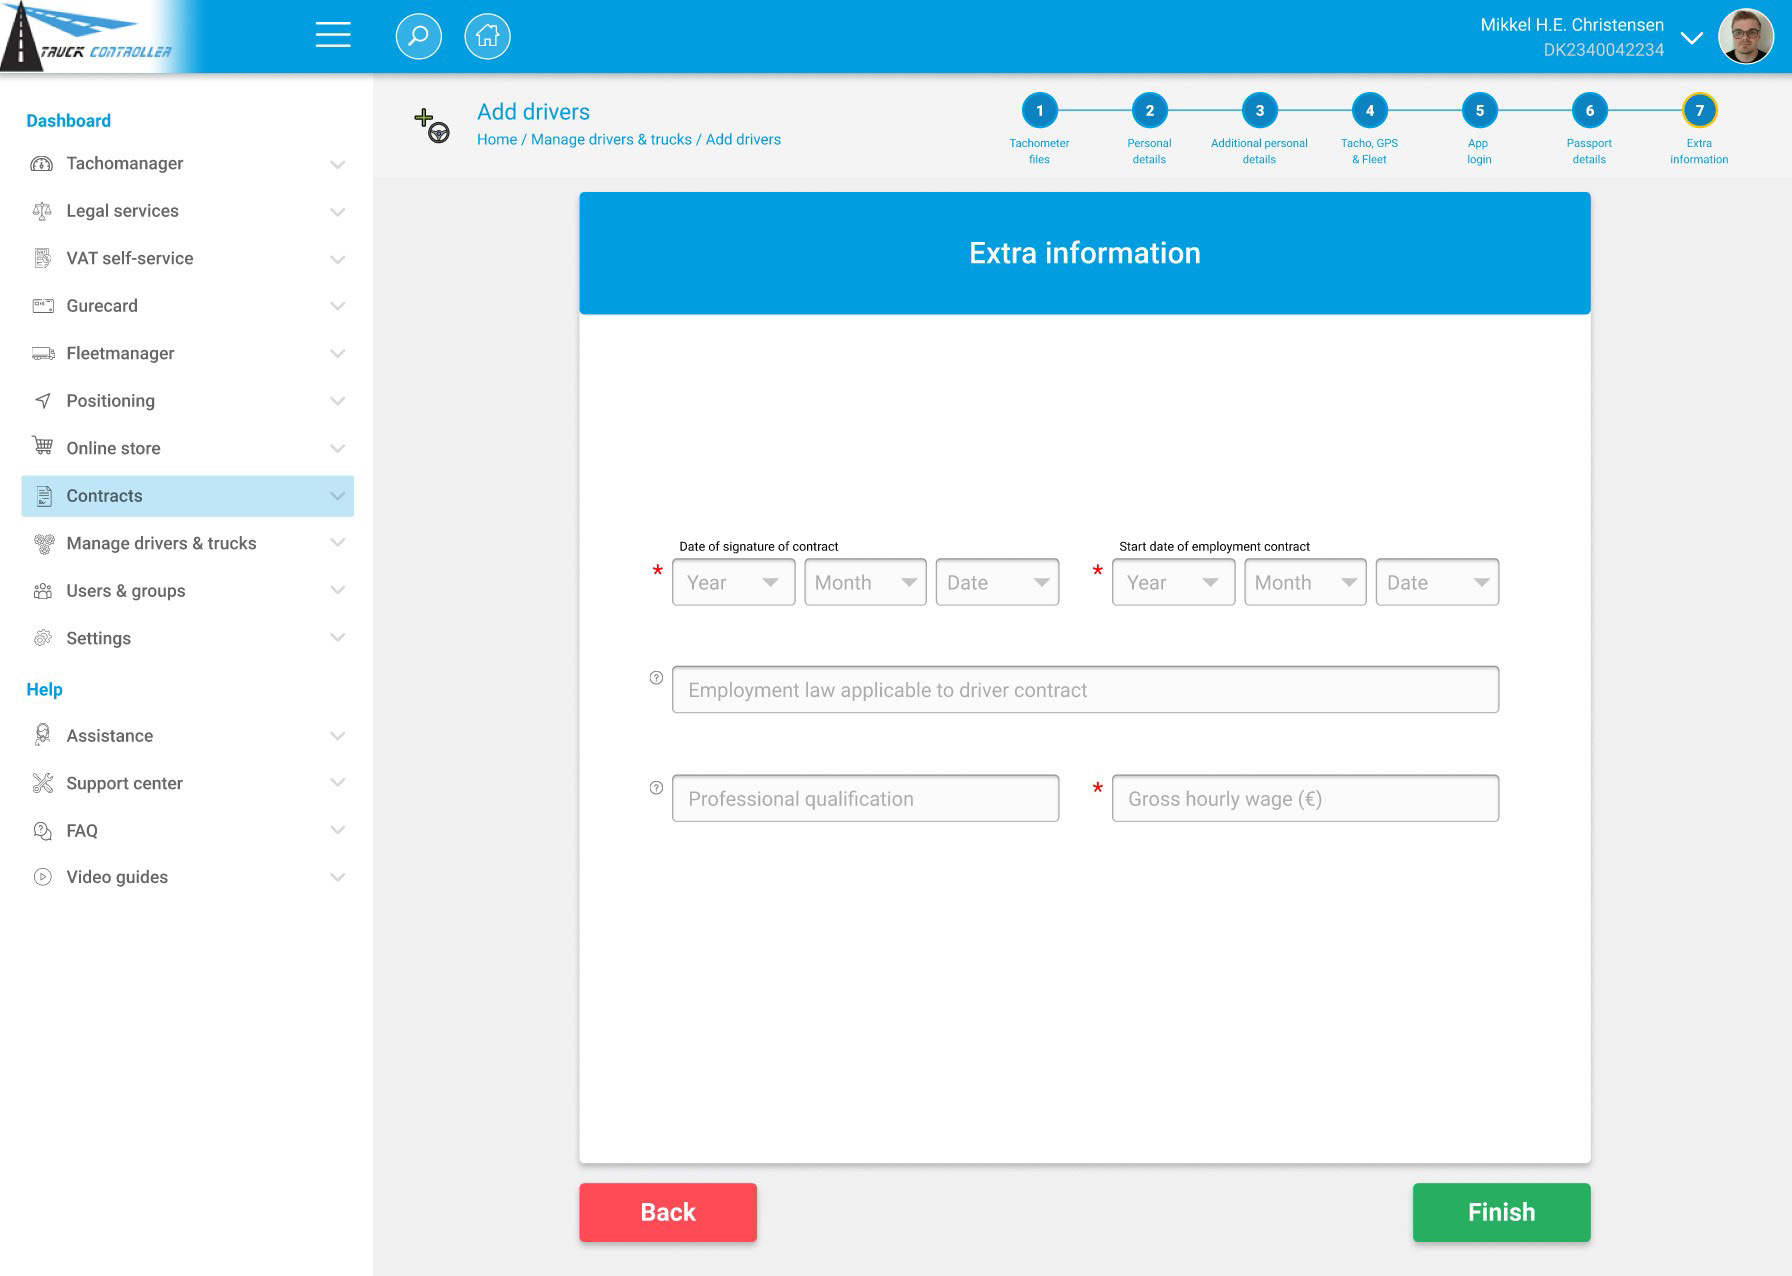Open Support center menu item
The width and height of the screenshot is (1792, 1276).
pos(188,783)
